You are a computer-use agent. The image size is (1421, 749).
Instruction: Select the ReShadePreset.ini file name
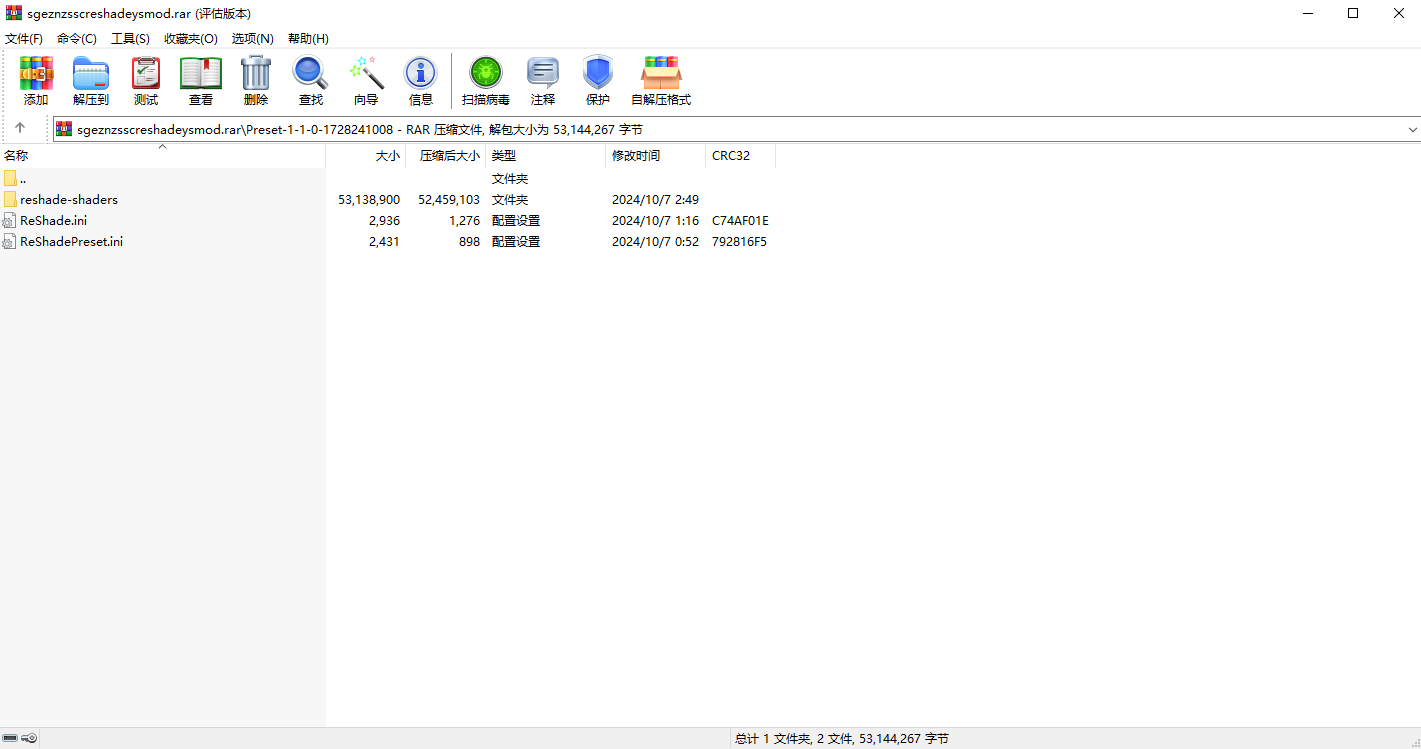72,241
